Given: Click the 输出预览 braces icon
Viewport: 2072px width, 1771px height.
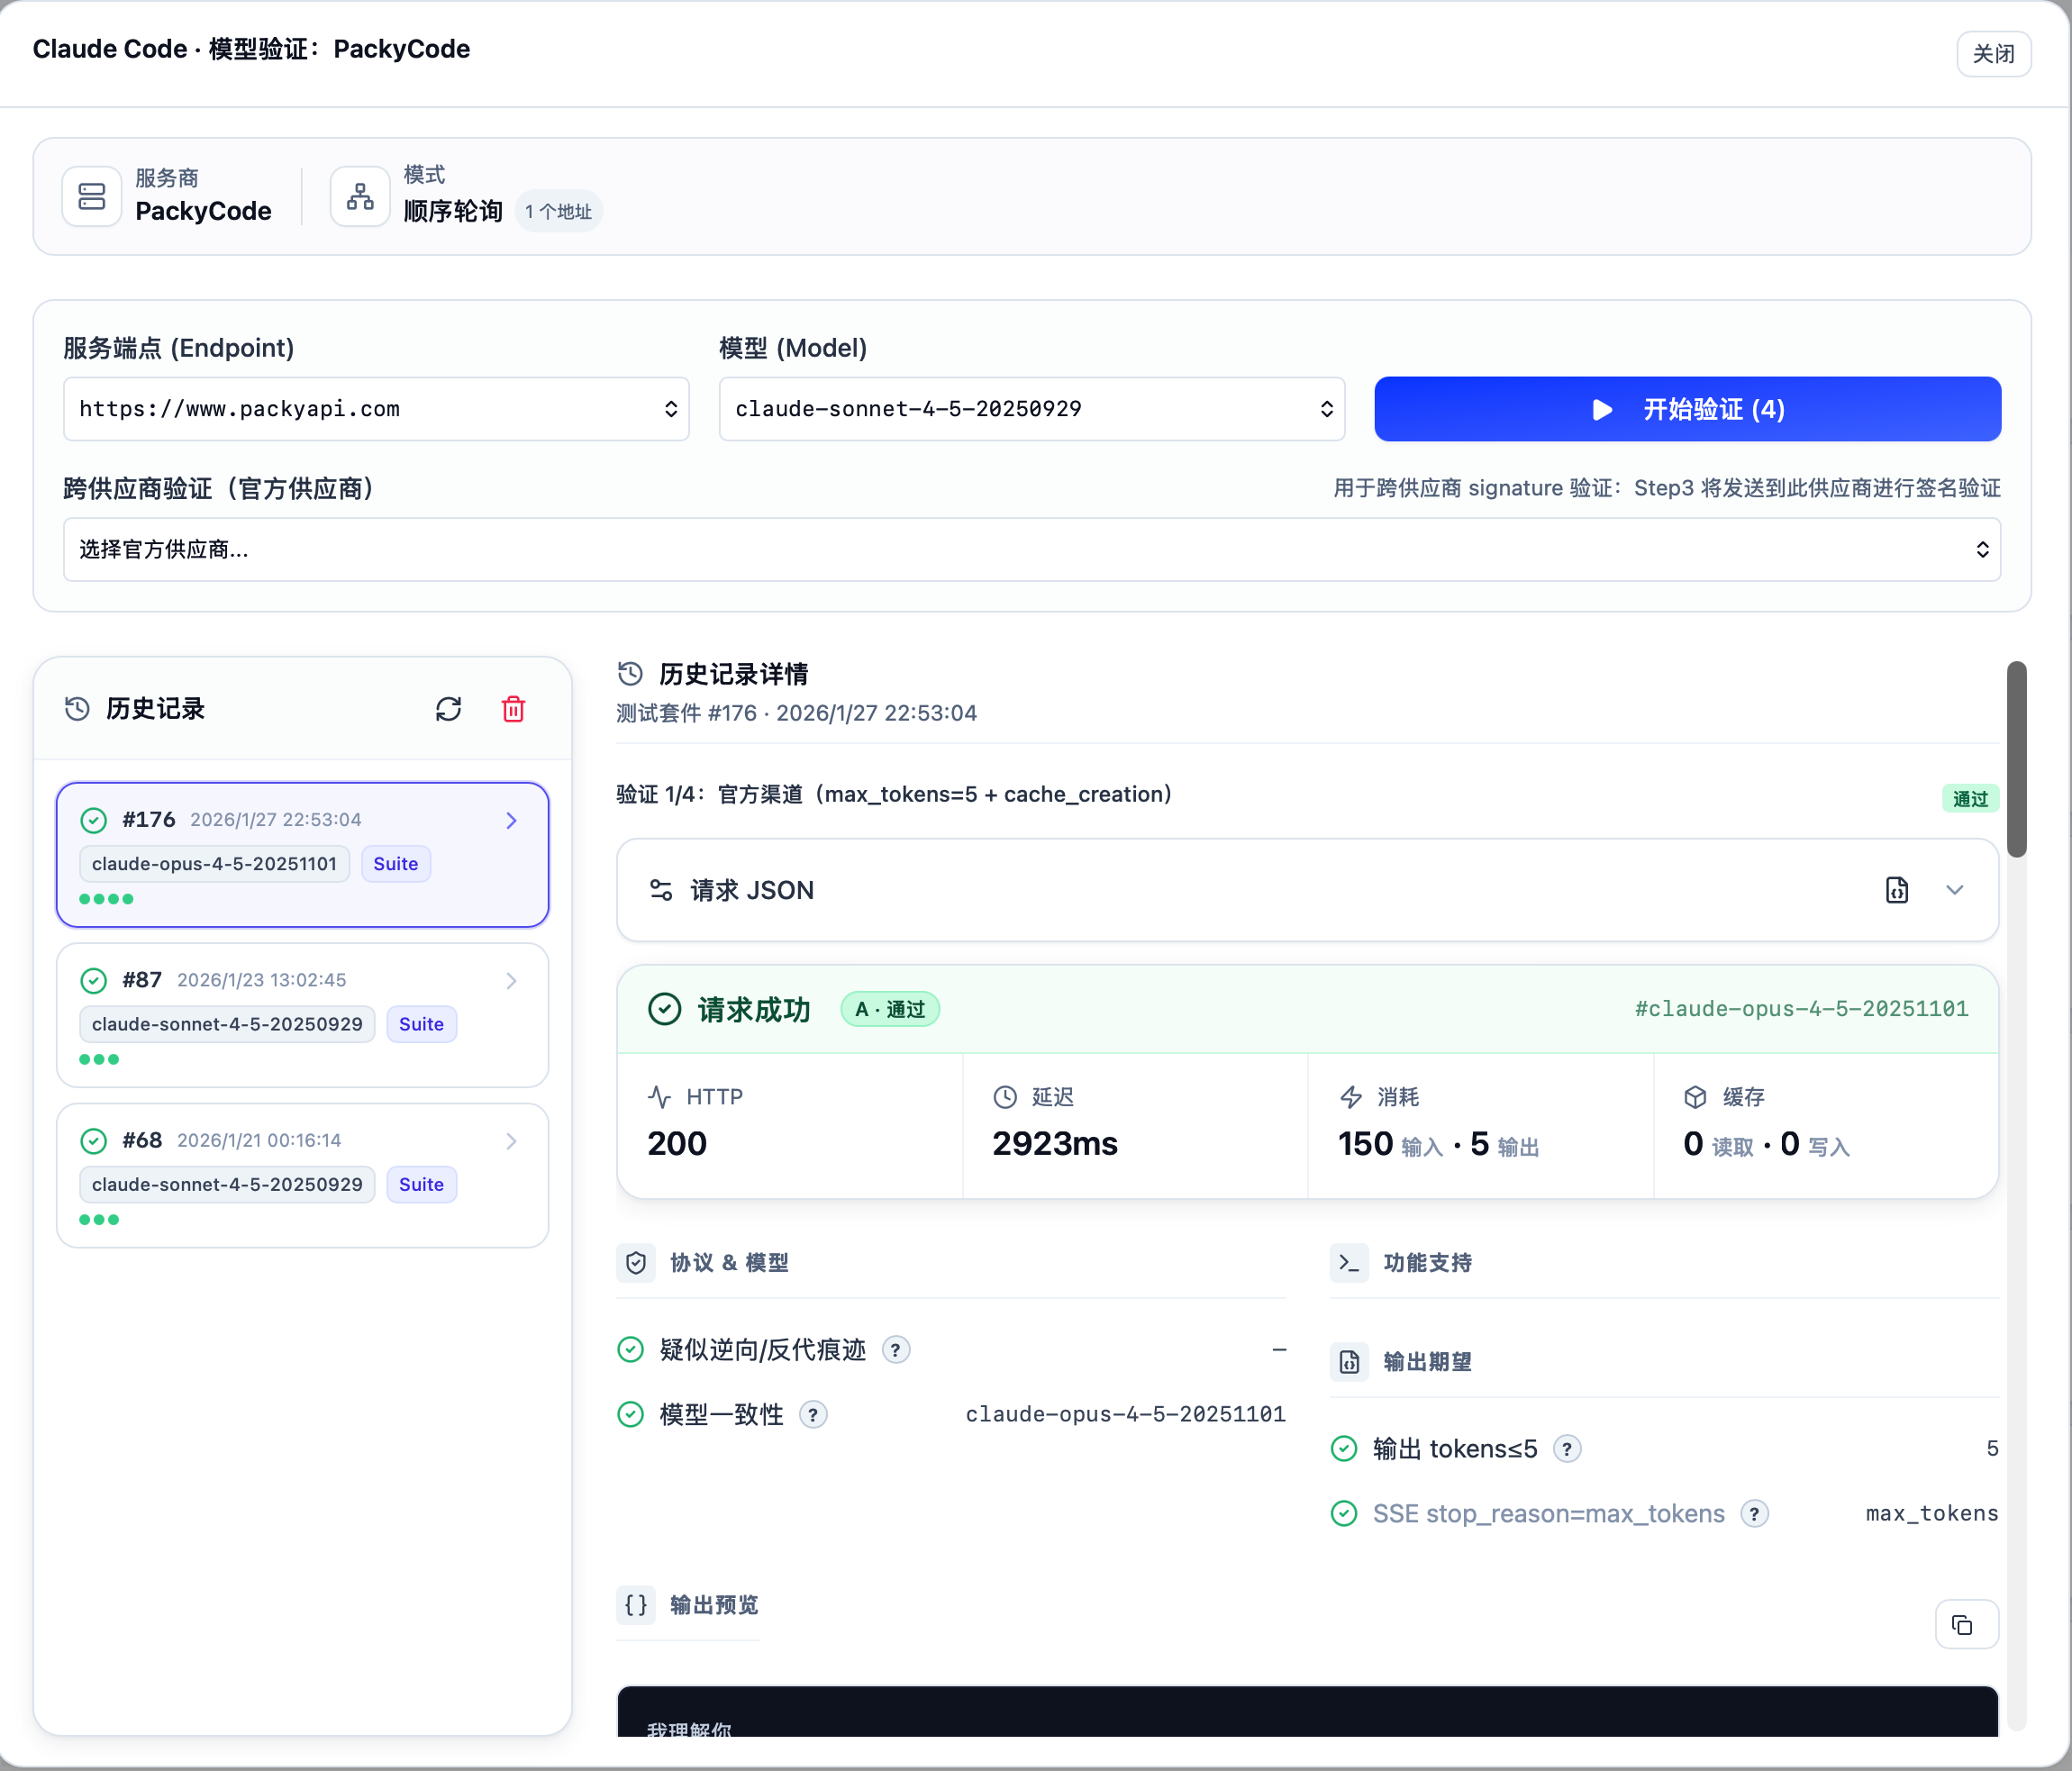Looking at the screenshot, I should 636,1605.
